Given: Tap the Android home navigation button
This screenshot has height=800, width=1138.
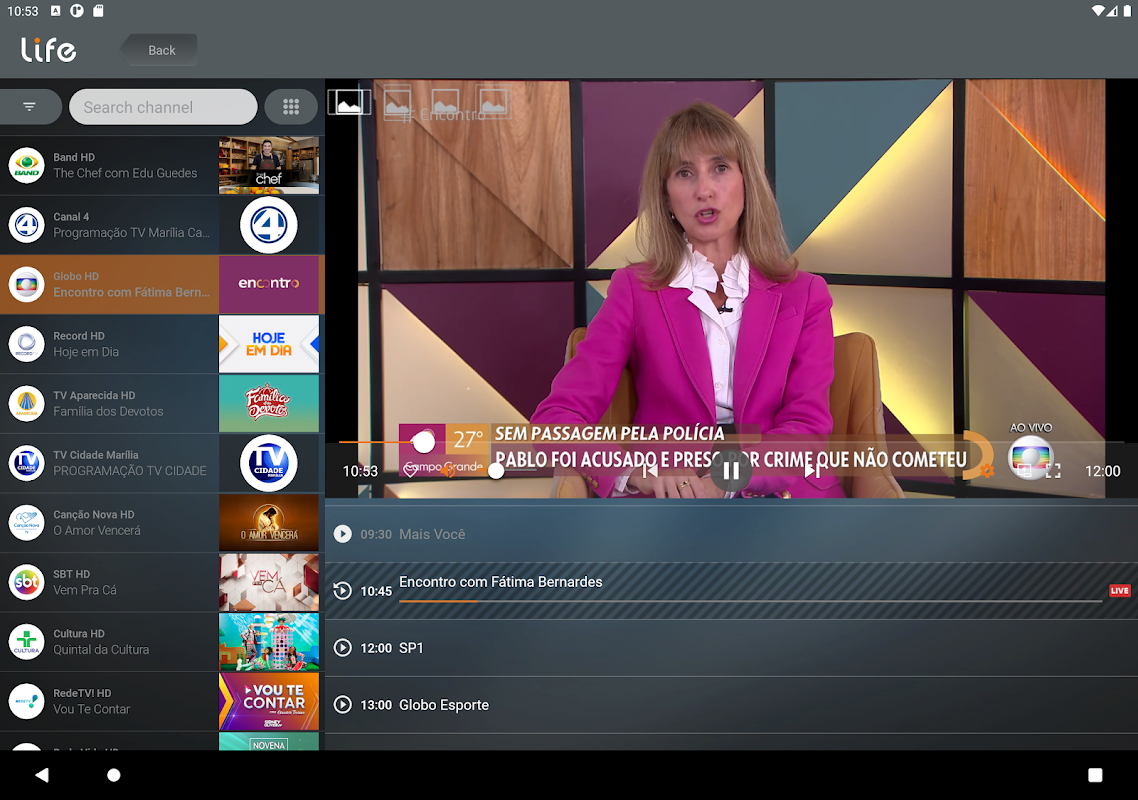Looking at the screenshot, I should (113, 775).
